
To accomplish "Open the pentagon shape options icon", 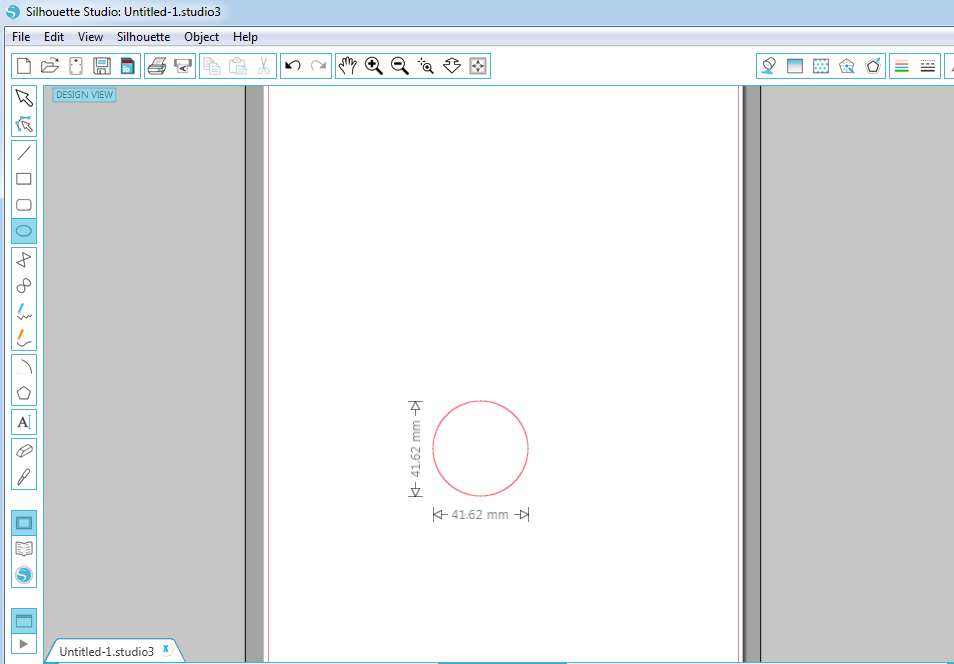I will tap(873, 66).
